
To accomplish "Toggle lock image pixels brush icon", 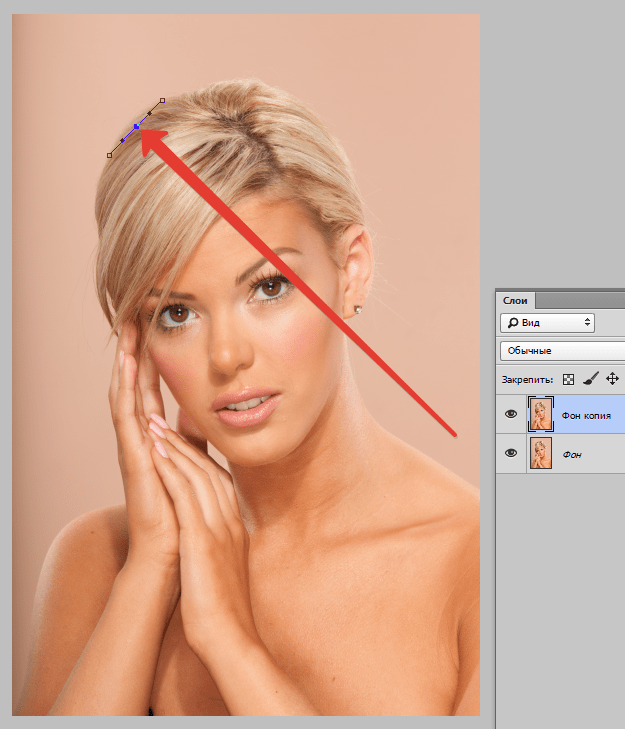I will click(591, 379).
